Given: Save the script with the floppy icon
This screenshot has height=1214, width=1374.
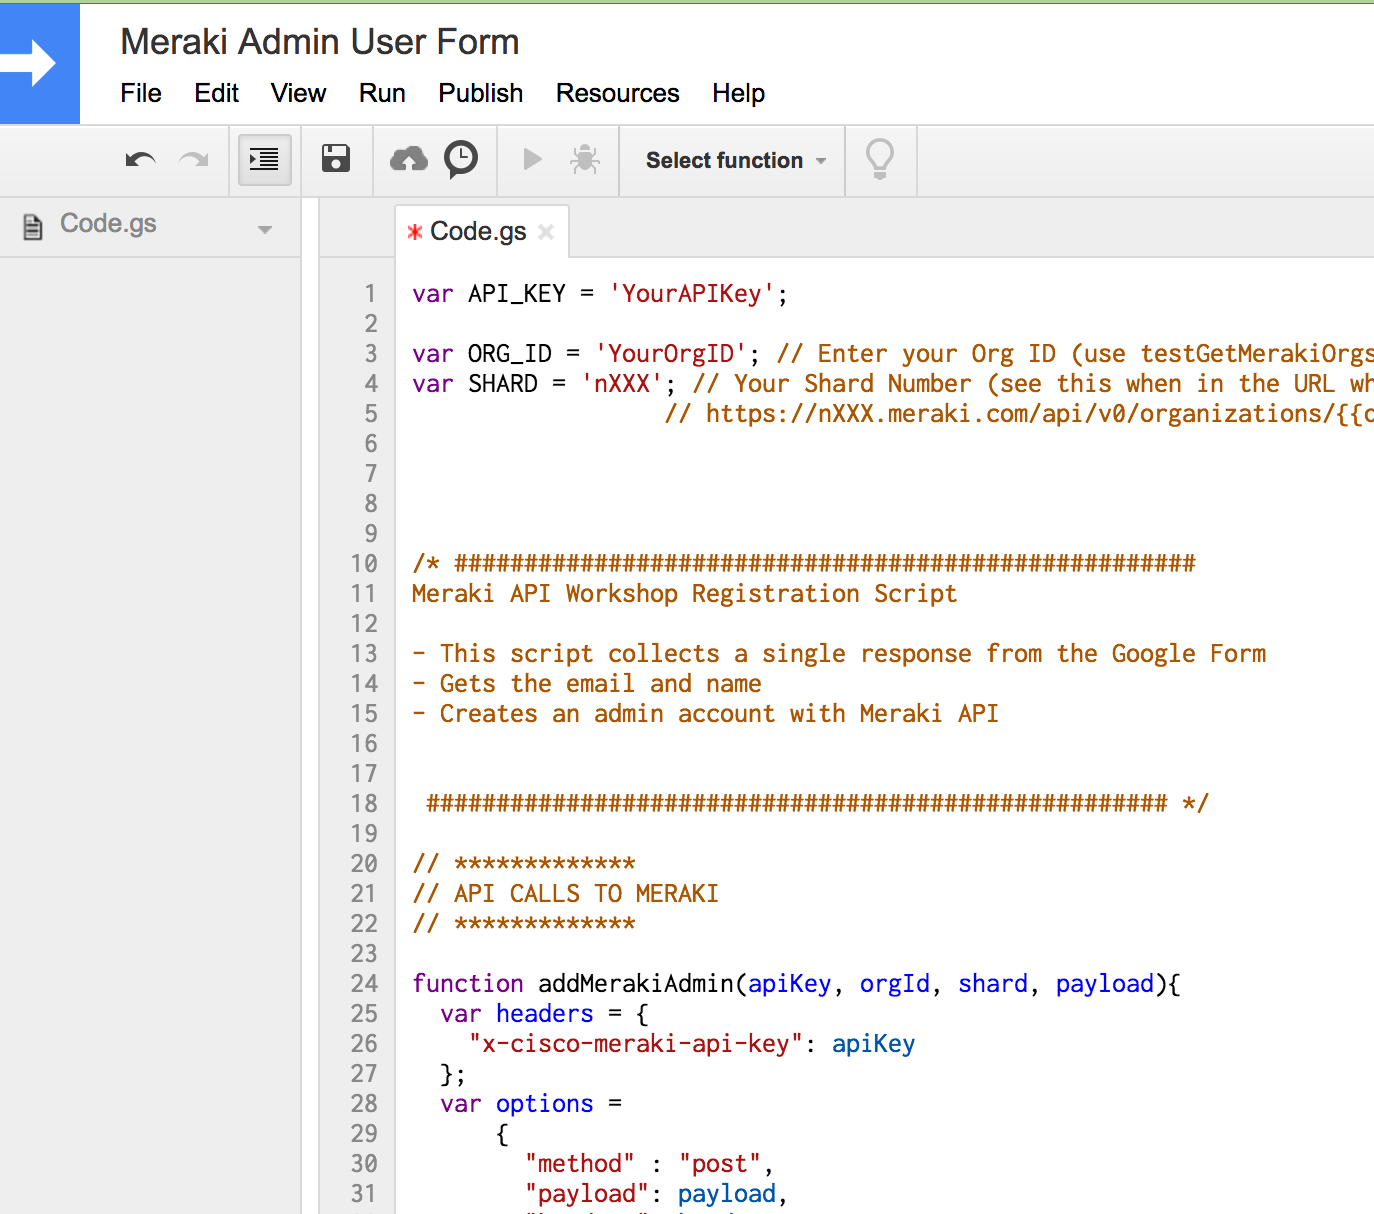Looking at the screenshot, I should point(336,159).
